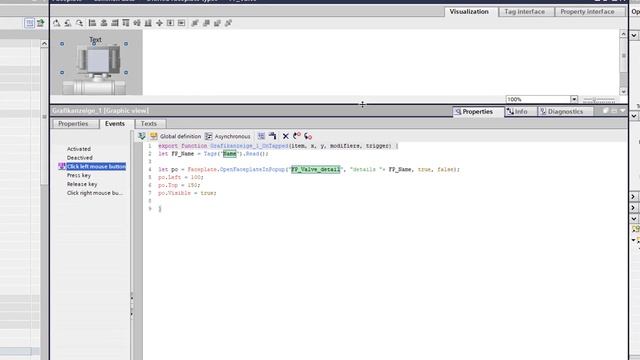Click the align bottom icon

click(148, 23)
